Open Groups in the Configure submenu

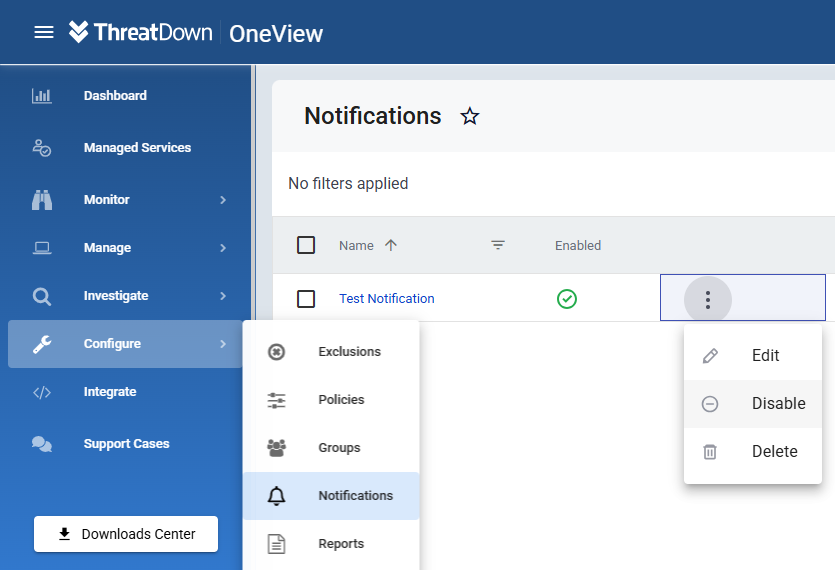coord(331,448)
